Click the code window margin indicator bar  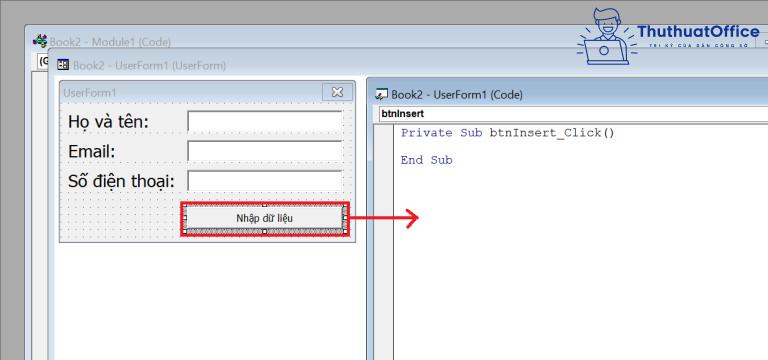[x=384, y=242]
